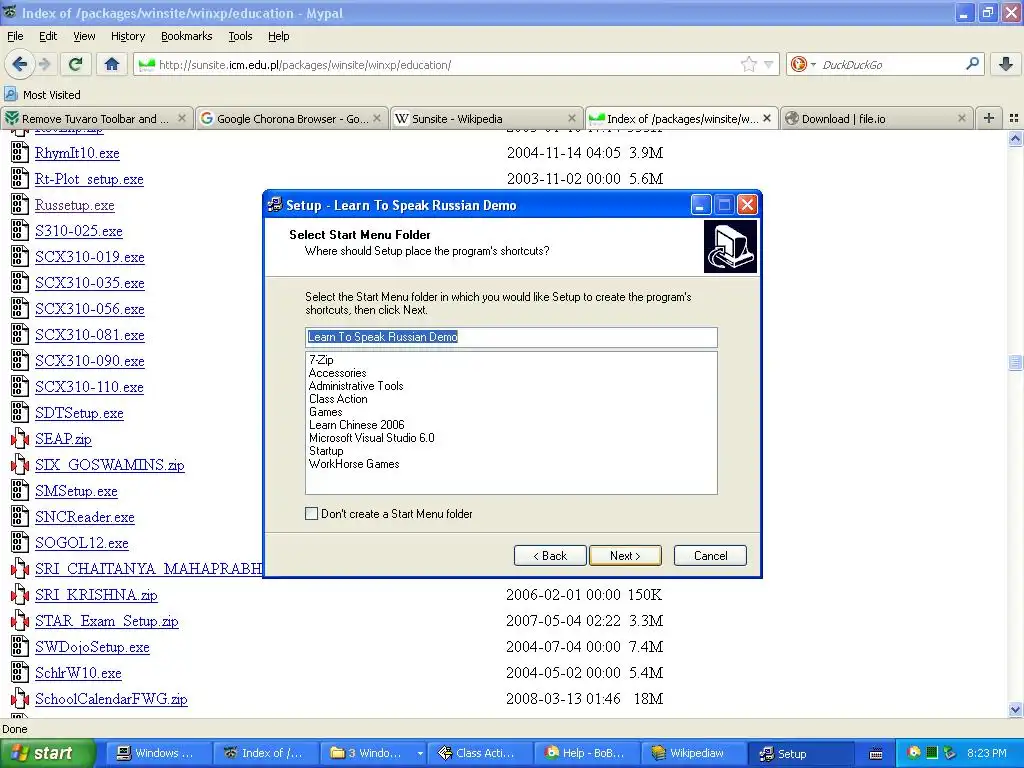Image resolution: width=1024 pixels, height=768 pixels.
Task: Click the zip icon beside SIX_GOSWAMINS.zip
Action: [20, 465]
